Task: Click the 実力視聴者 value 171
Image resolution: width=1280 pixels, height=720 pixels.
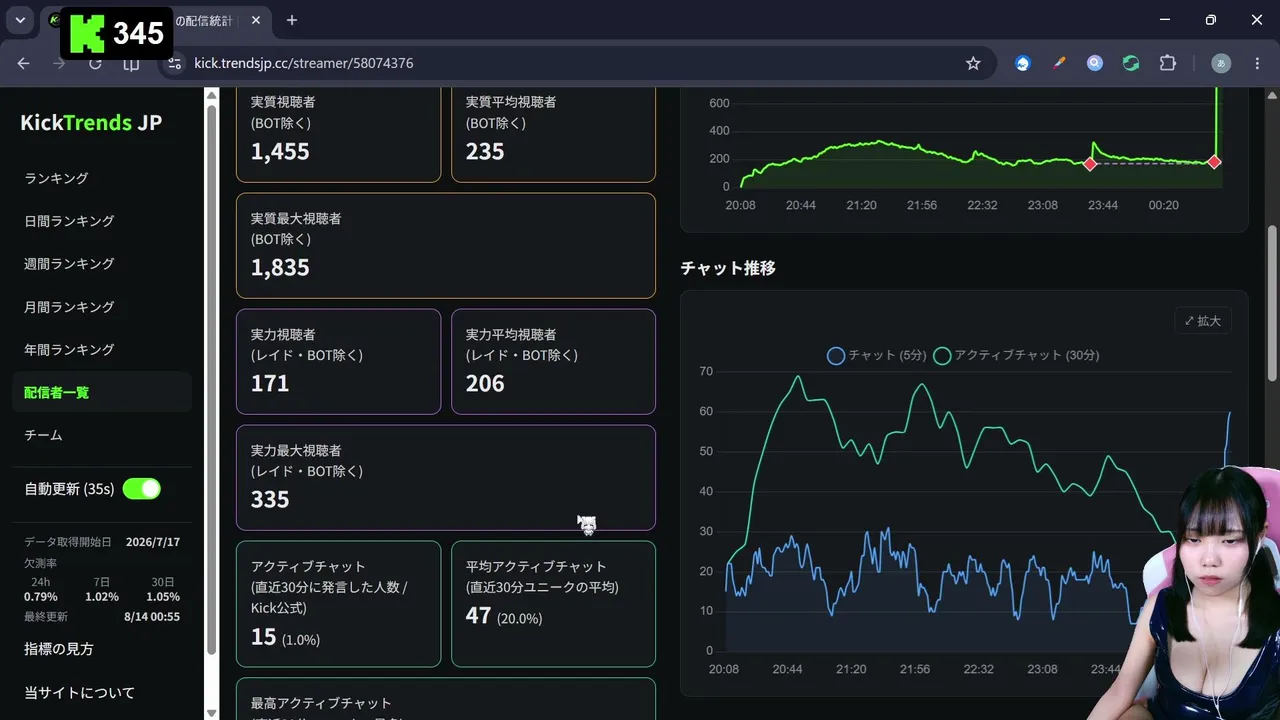Action: (x=270, y=384)
